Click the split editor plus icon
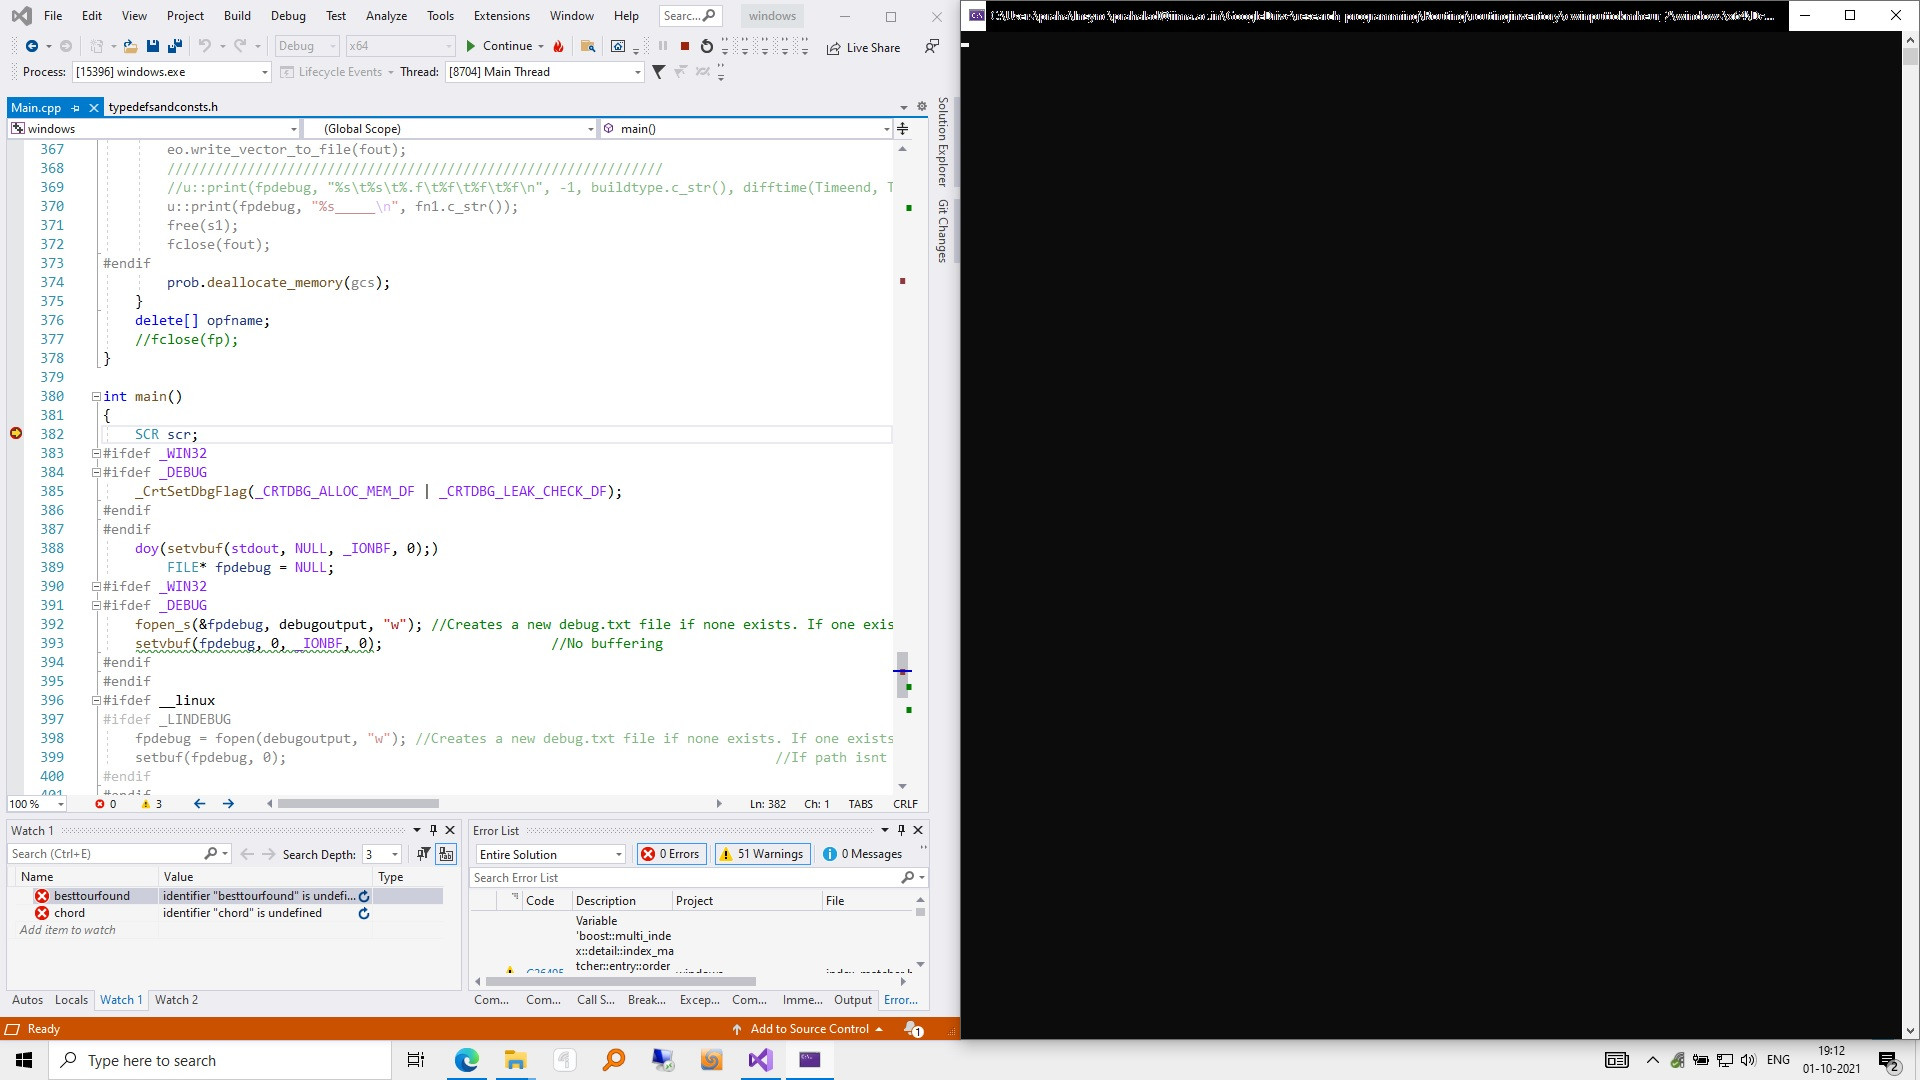 tap(902, 128)
